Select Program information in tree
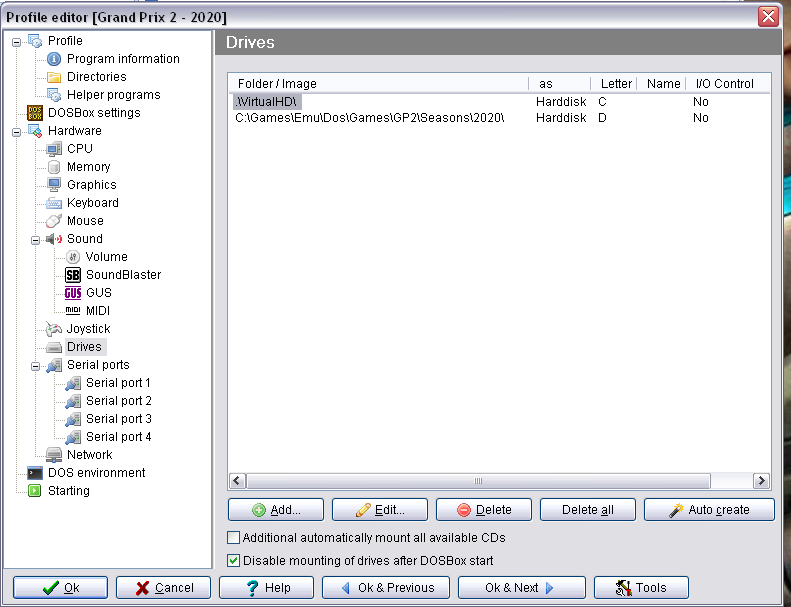This screenshot has width=791, height=607. tap(123, 59)
